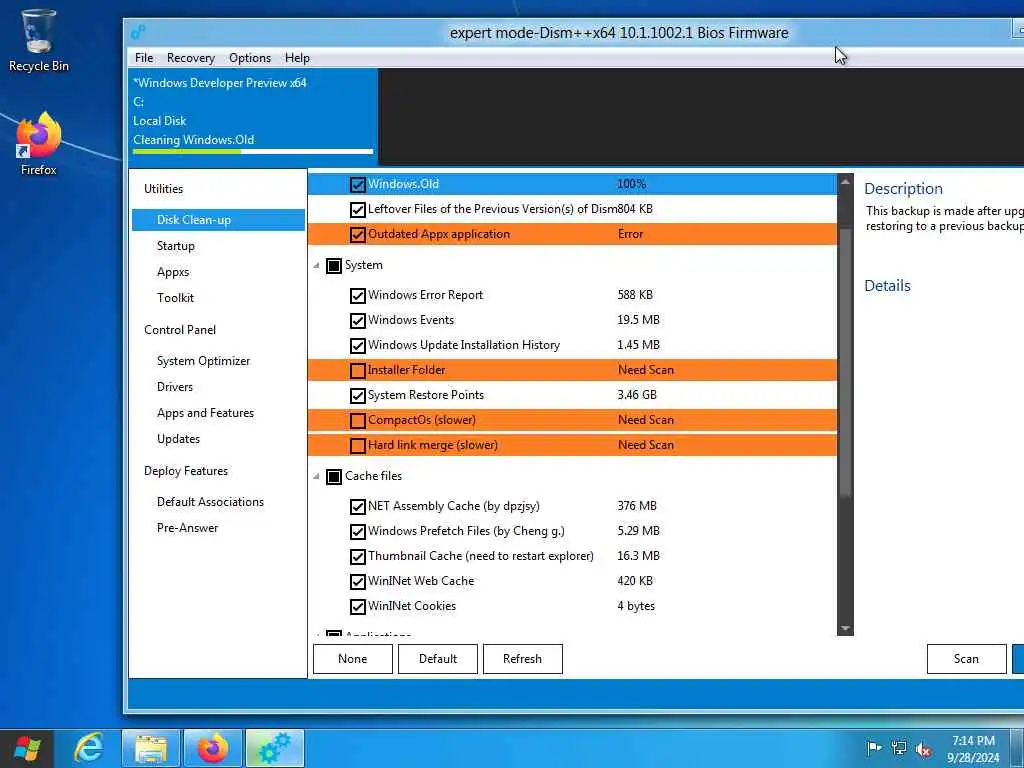This screenshot has height=768, width=1024.
Task: Open Appxs in the sidebar
Action: coord(173,272)
